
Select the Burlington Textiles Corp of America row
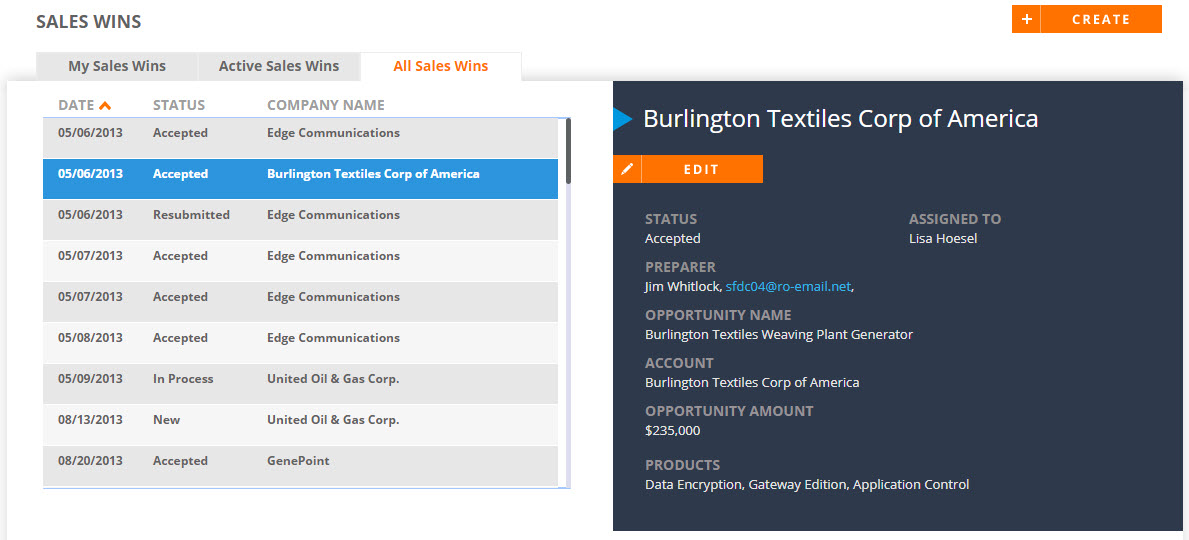[x=300, y=178]
